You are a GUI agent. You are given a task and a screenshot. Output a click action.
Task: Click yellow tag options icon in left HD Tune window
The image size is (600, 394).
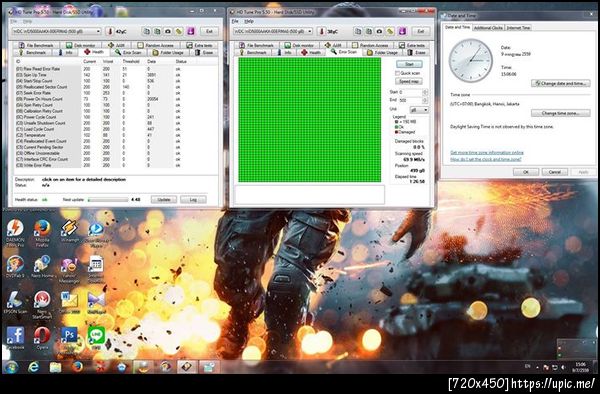[179, 31]
